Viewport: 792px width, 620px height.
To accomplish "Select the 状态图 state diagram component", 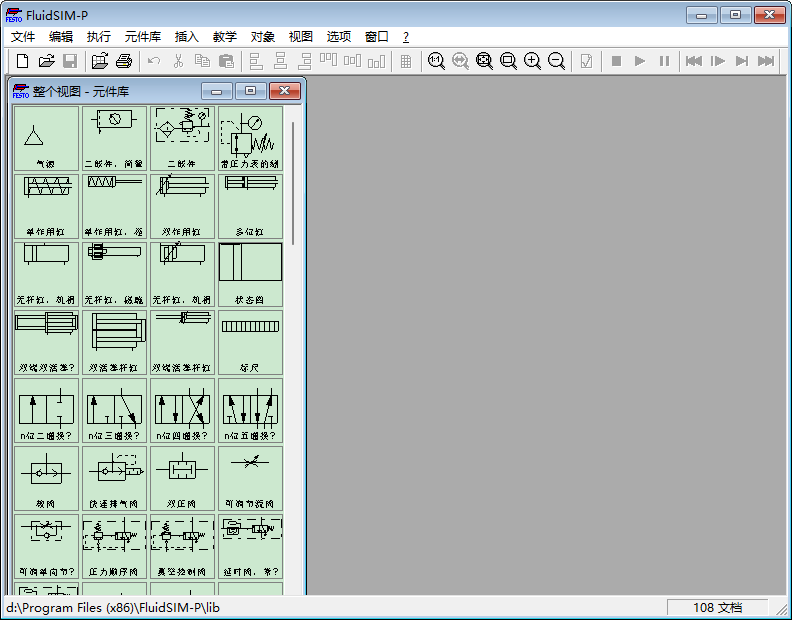I will (251, 274).
